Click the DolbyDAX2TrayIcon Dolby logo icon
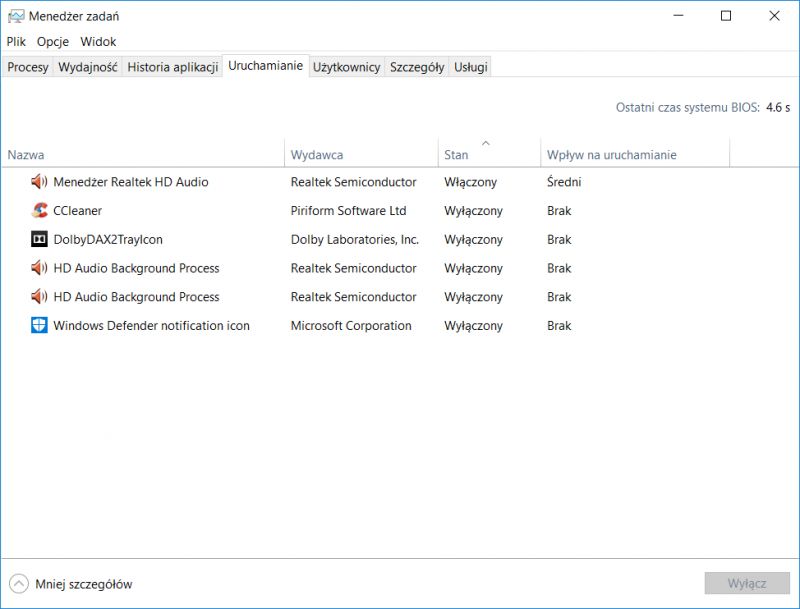 coord(39,239)
